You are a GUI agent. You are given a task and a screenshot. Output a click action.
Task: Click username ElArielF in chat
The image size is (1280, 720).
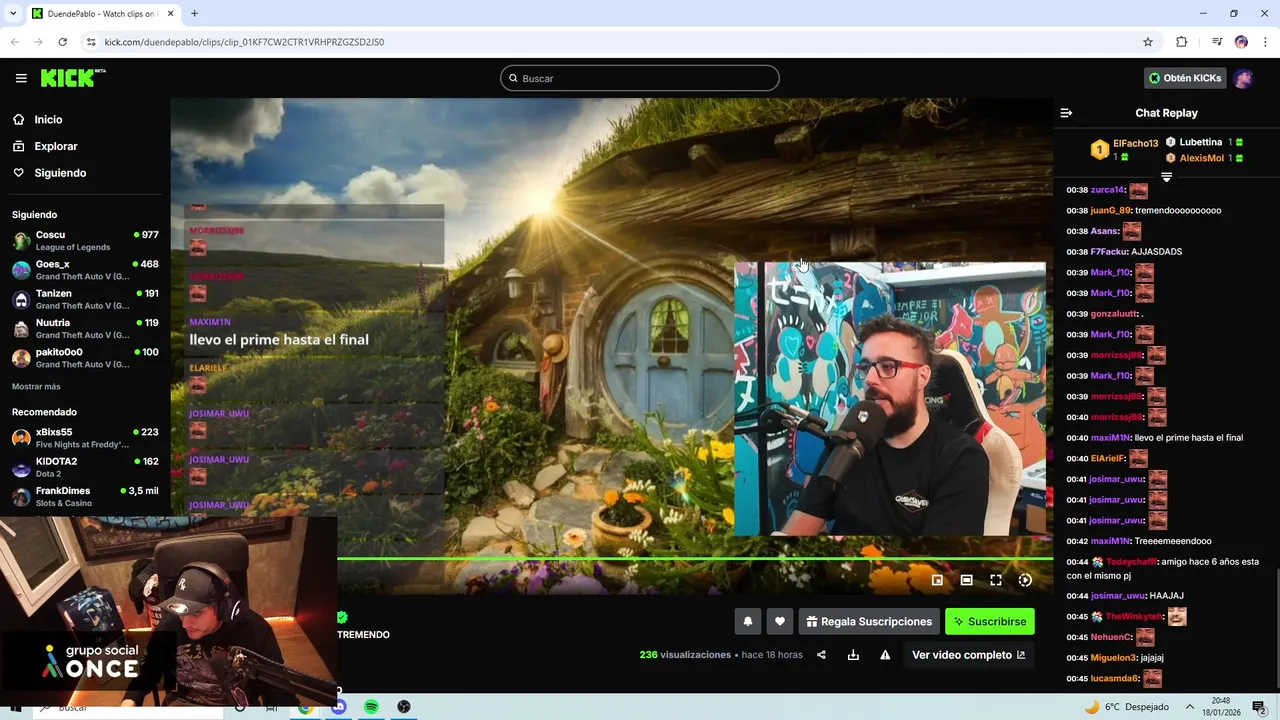coord(1108,459)
